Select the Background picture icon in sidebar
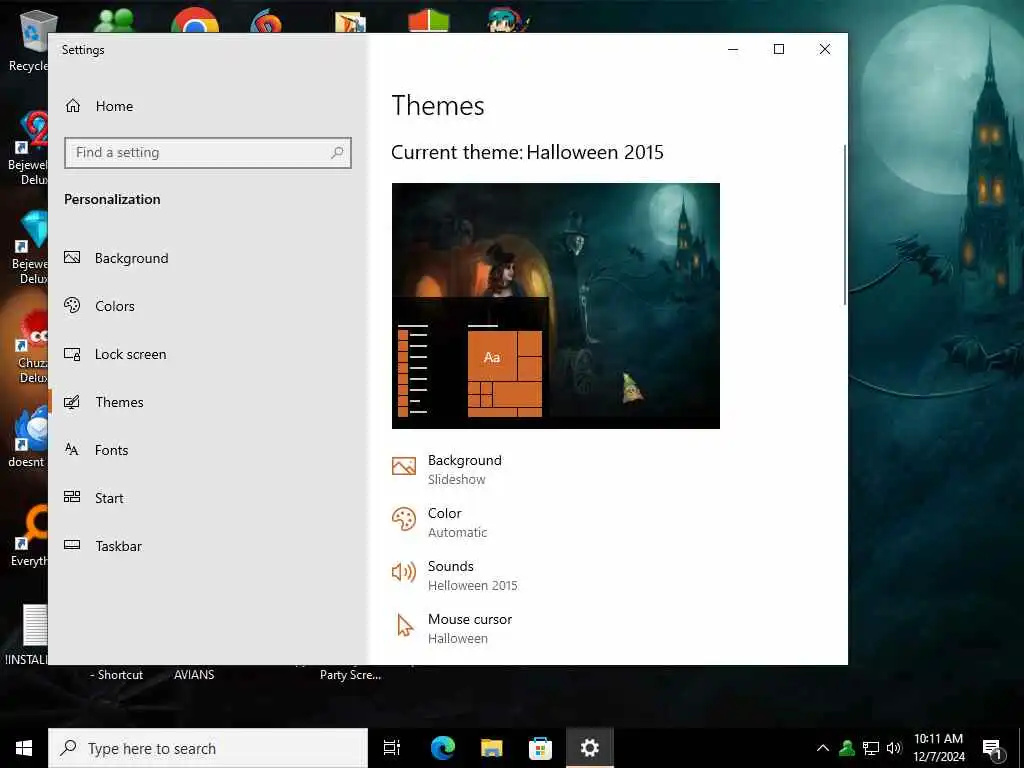The image size is (1024, 768). 72,258
